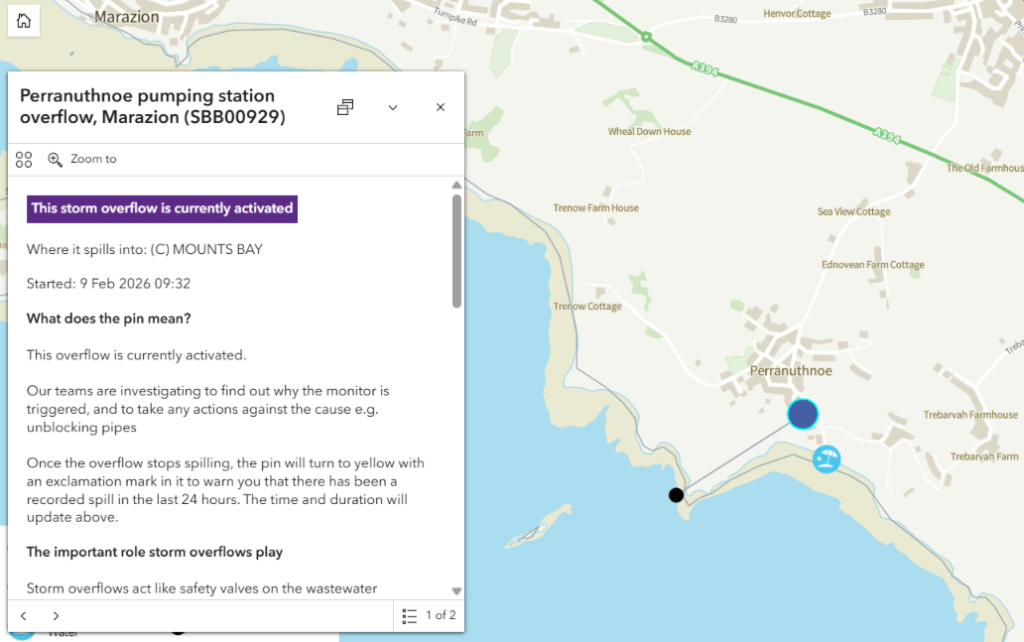1024x642 pixels.
Task: Go to the previous feature with the left arrow
Action: (24, 616)
